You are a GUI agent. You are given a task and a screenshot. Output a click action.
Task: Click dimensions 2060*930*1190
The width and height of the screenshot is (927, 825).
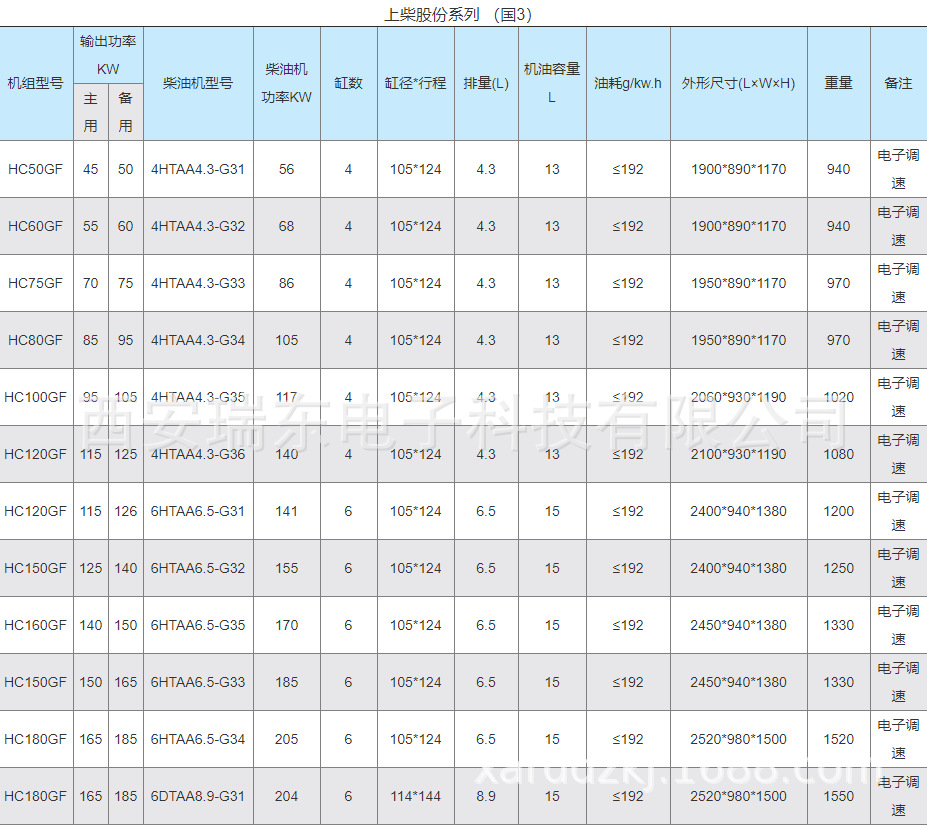coord(738,397)
